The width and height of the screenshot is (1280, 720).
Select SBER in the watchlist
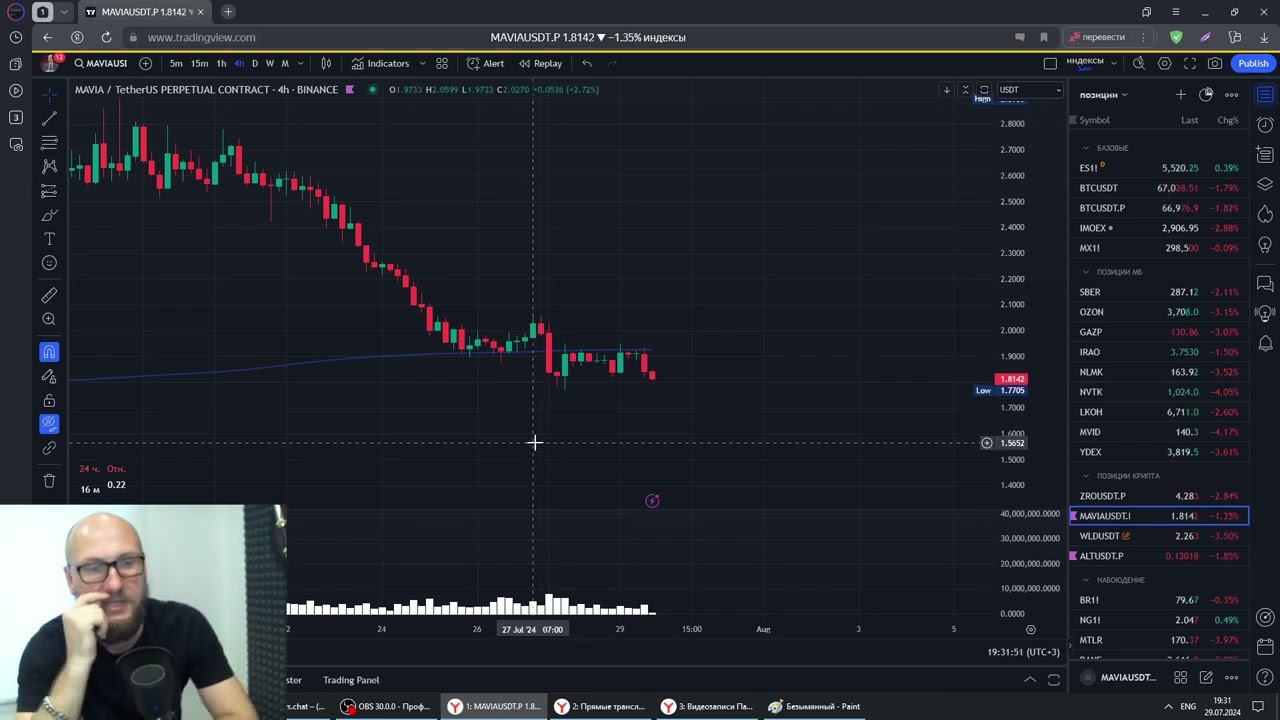(1159, 292)
